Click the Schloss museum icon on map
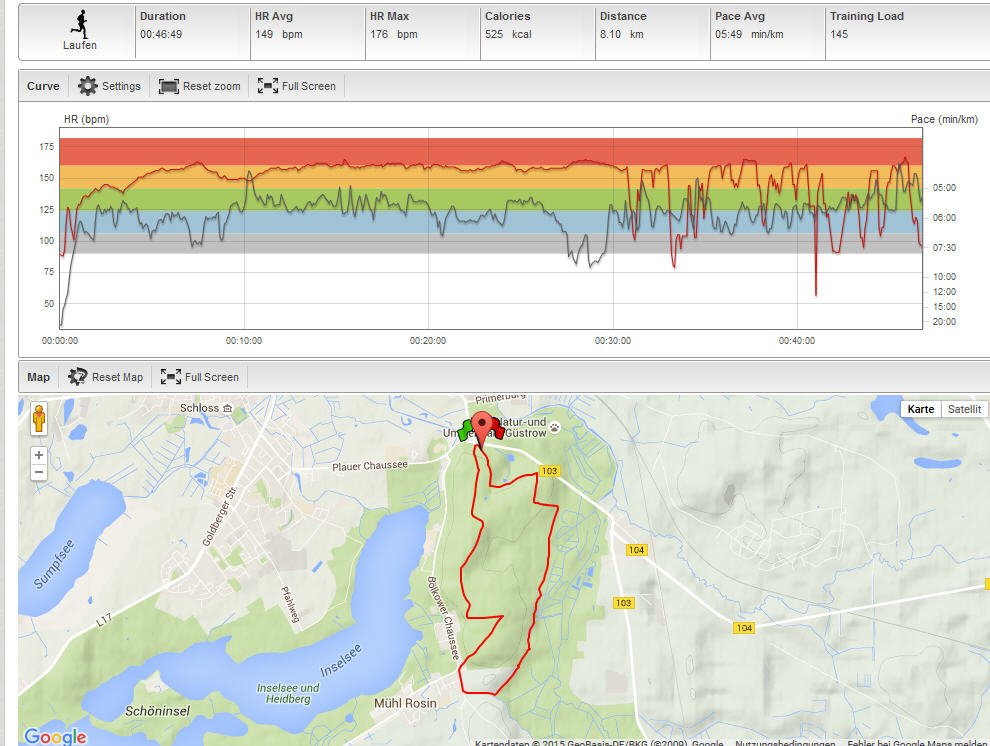 pyautogui.click(x=228, y=408)
